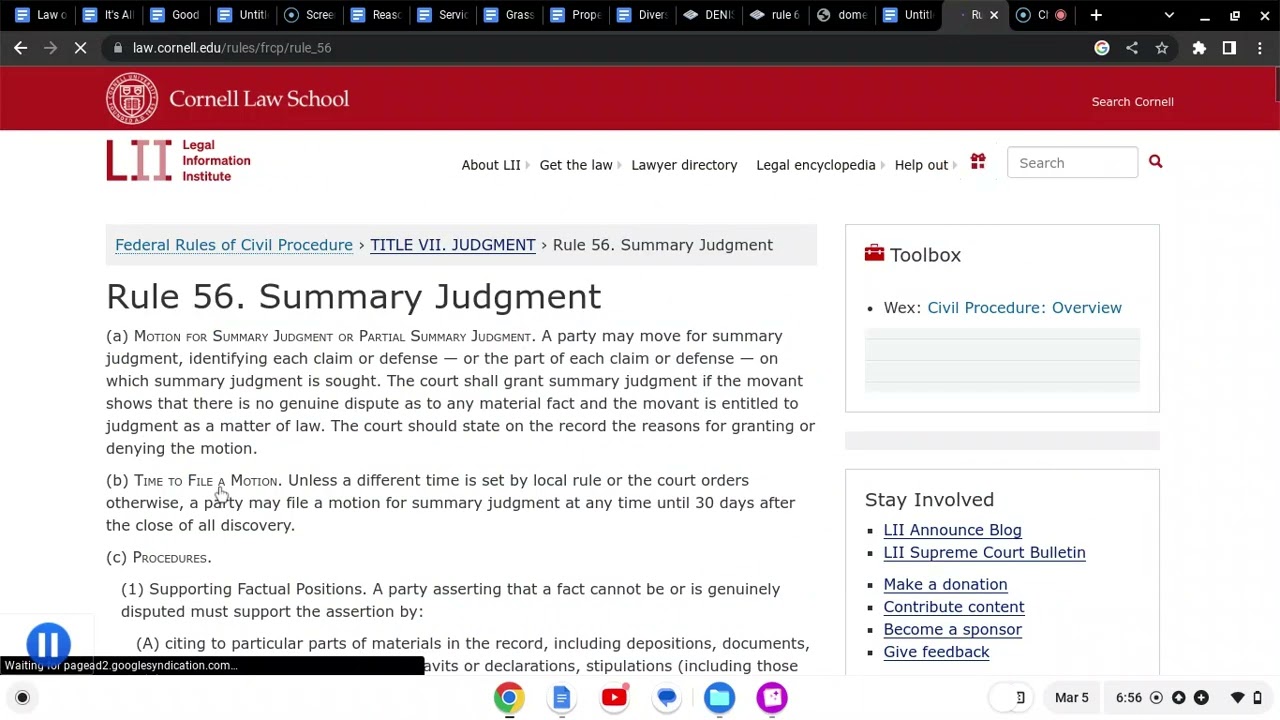The height and width of the screenshot is (720, 1280).
Task: Open the Extensions puzzle icon
Action: (1199, 48)
